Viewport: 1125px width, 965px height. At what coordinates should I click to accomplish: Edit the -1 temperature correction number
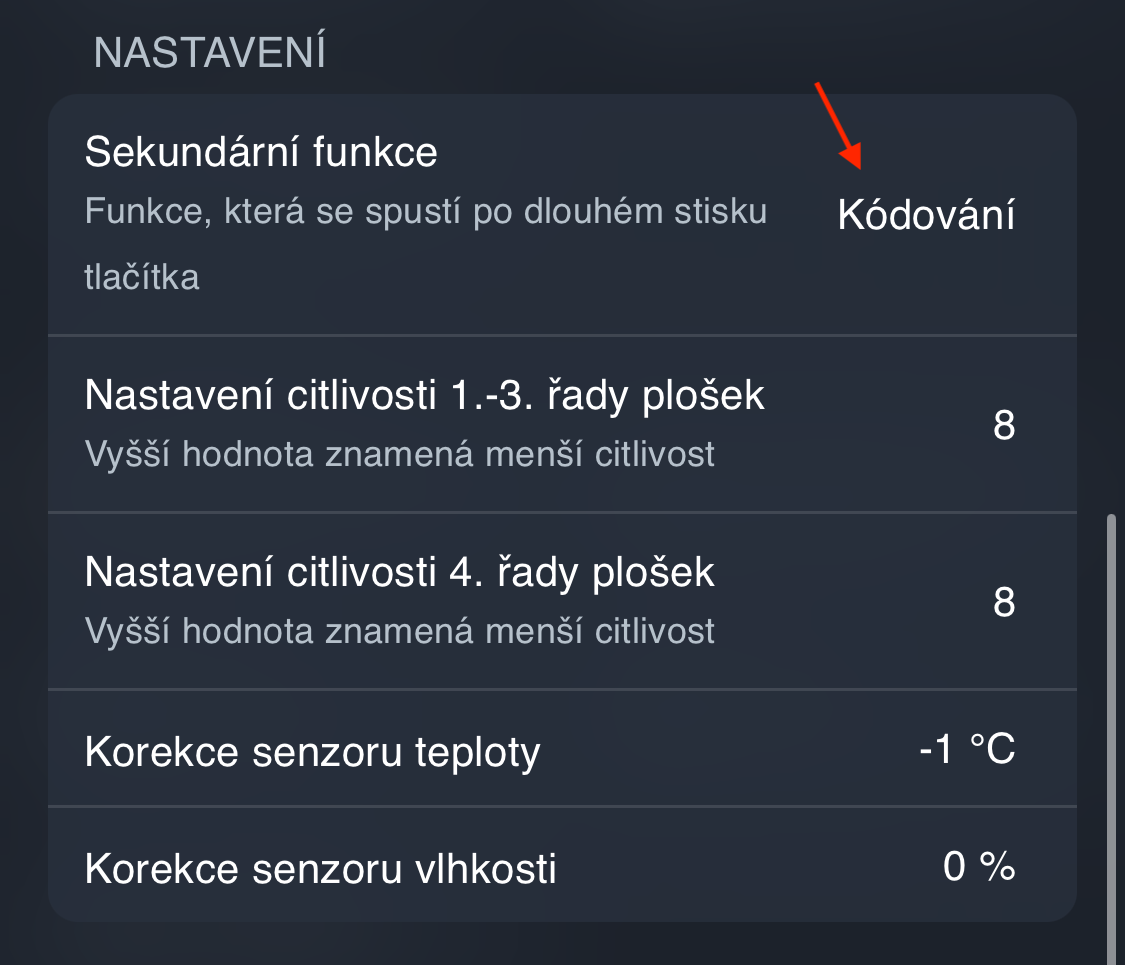pyautogui.click(x=937, y=749)
